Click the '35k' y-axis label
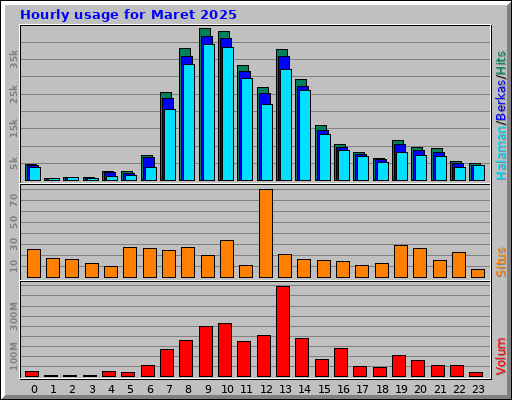This screenshot has height=400, width=512. (x=13, y=60)
